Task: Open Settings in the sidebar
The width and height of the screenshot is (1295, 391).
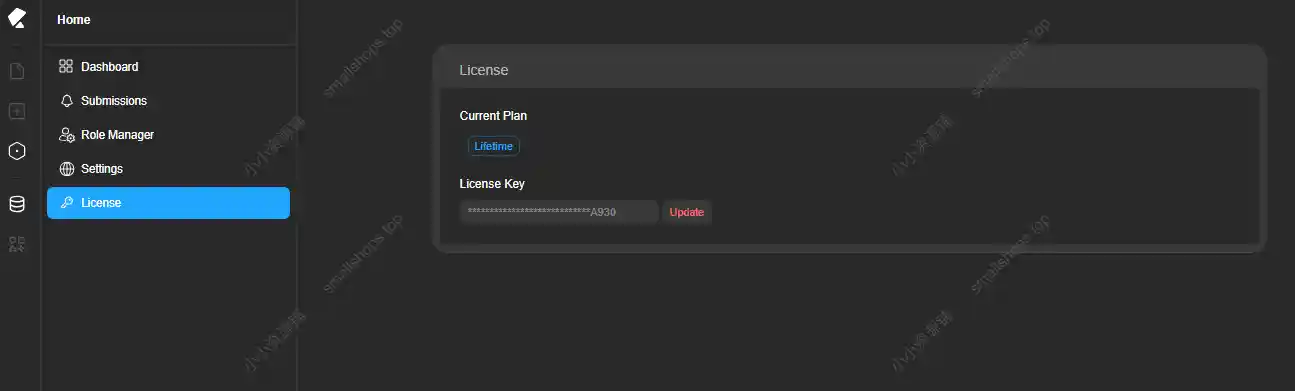Action: click(x=168, y=169)
